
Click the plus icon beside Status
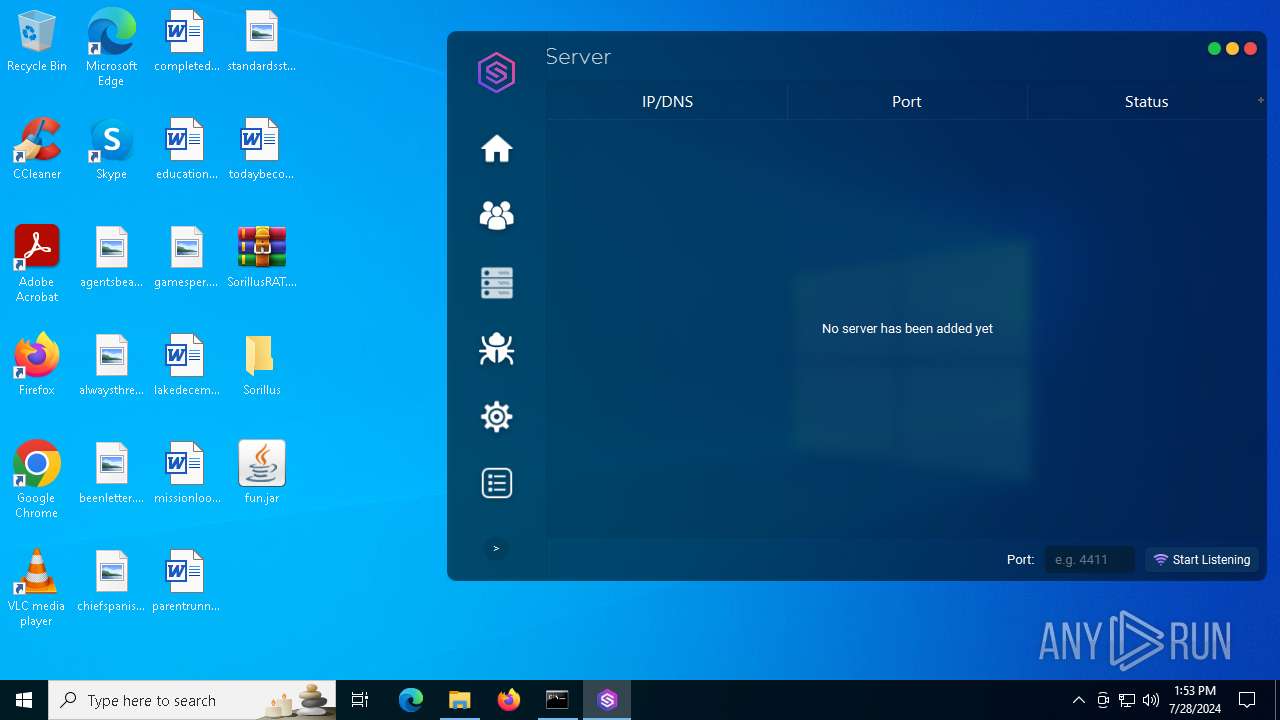point(1261,100)
